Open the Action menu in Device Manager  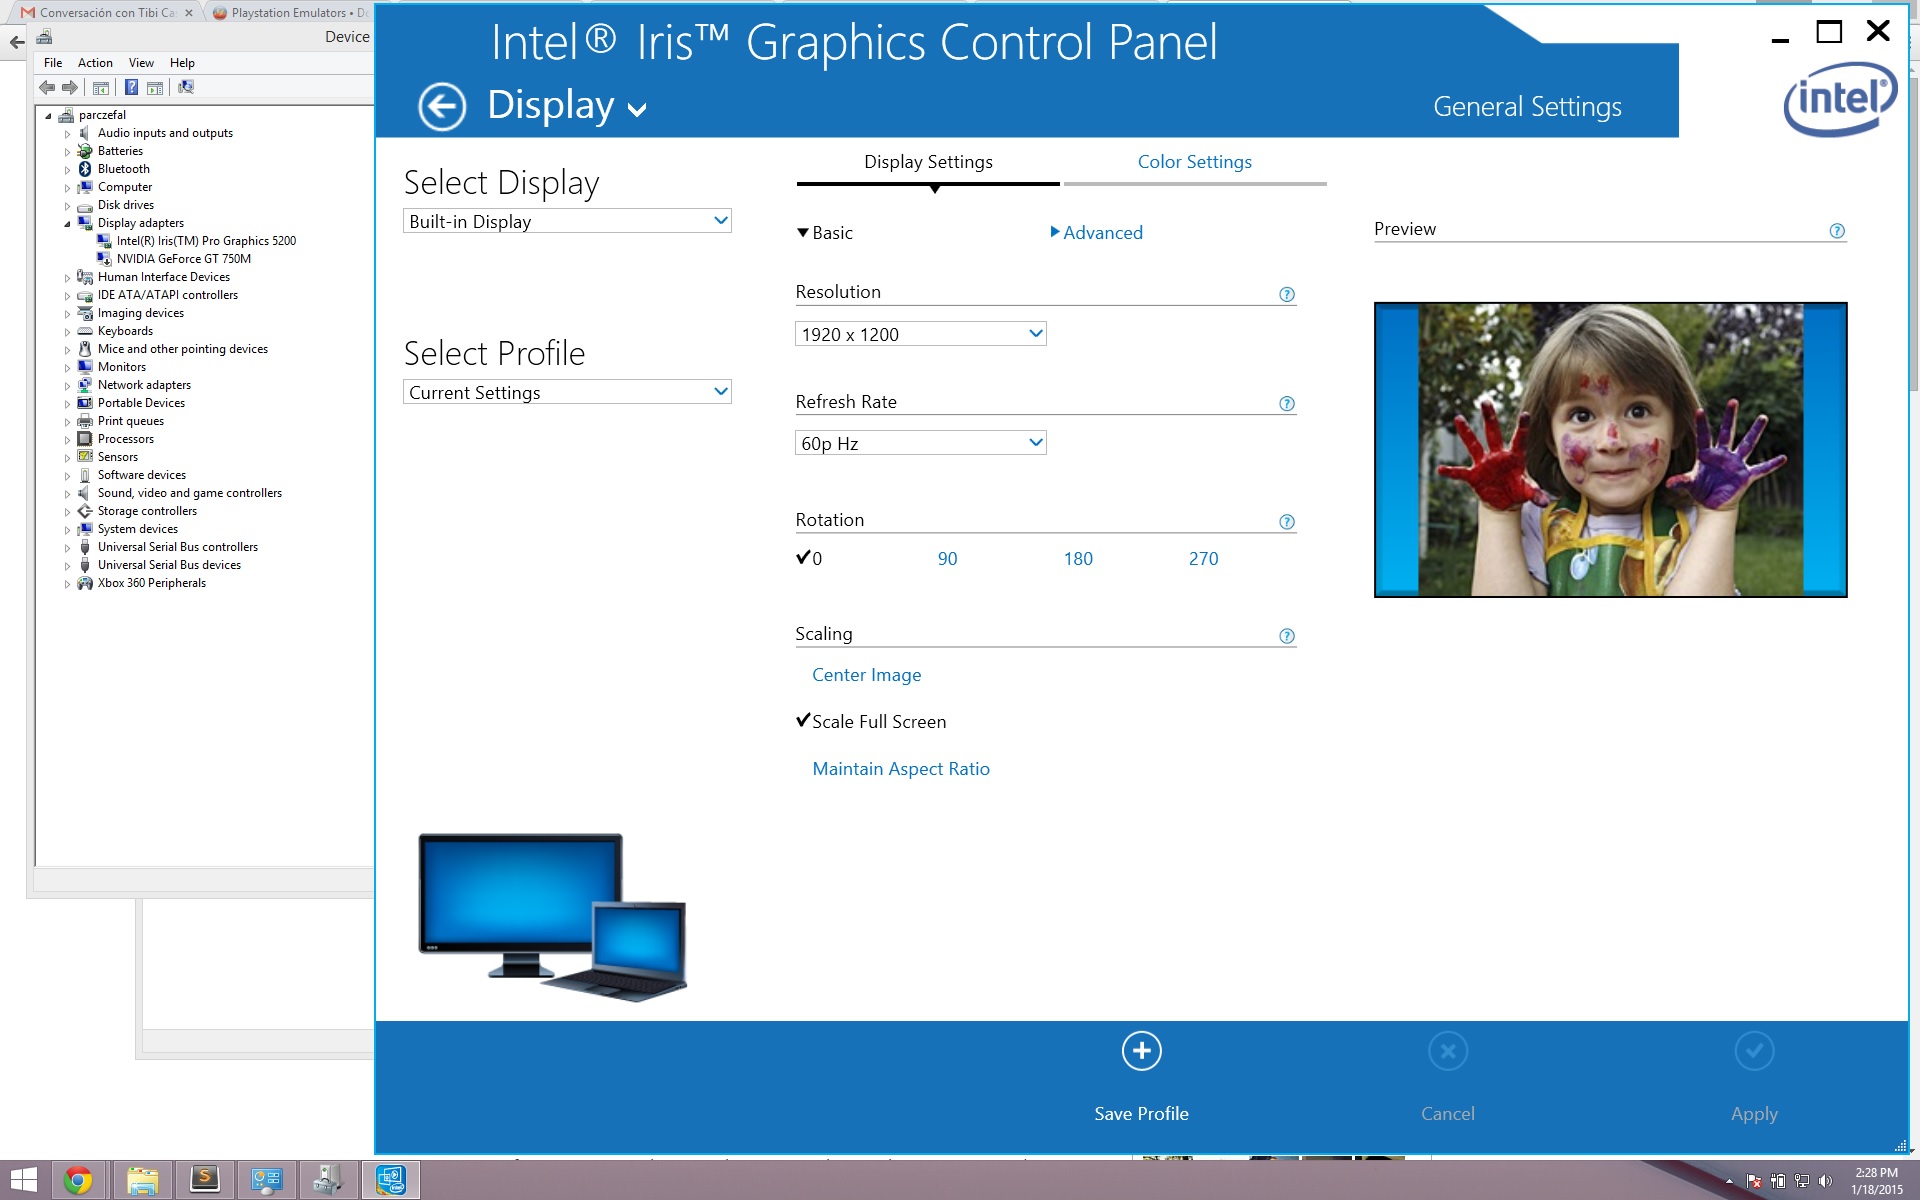click(x=95, y=62)
